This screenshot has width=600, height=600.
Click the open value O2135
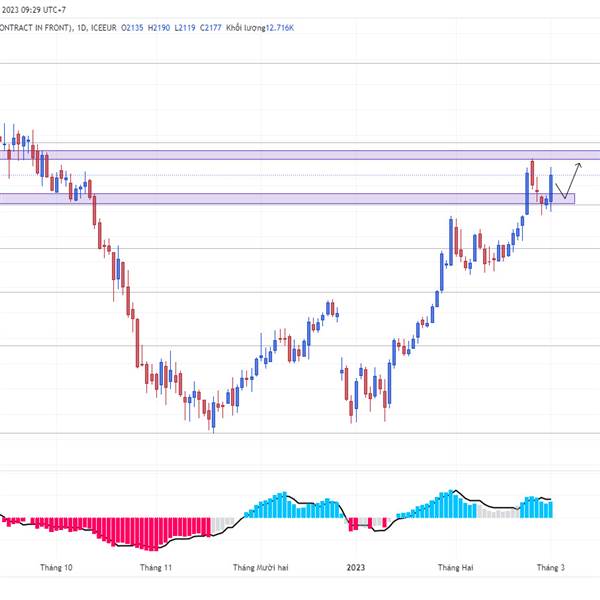(x=132, y=28)
